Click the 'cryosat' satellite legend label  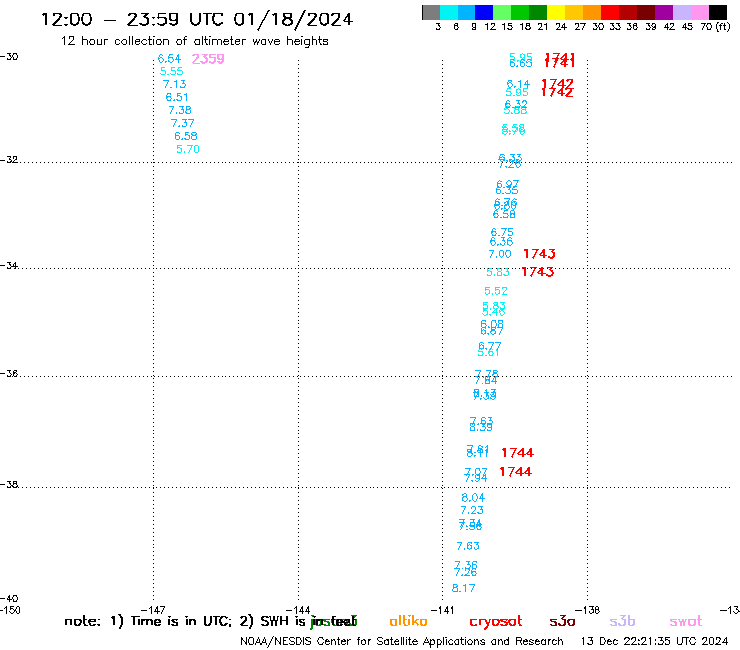point(496,622)
